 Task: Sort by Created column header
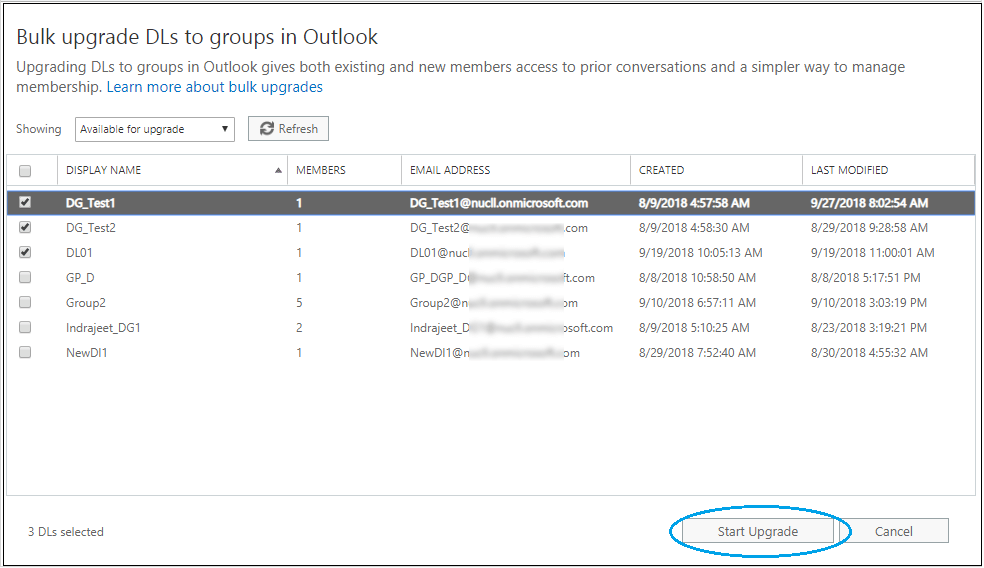pos(662,170)
